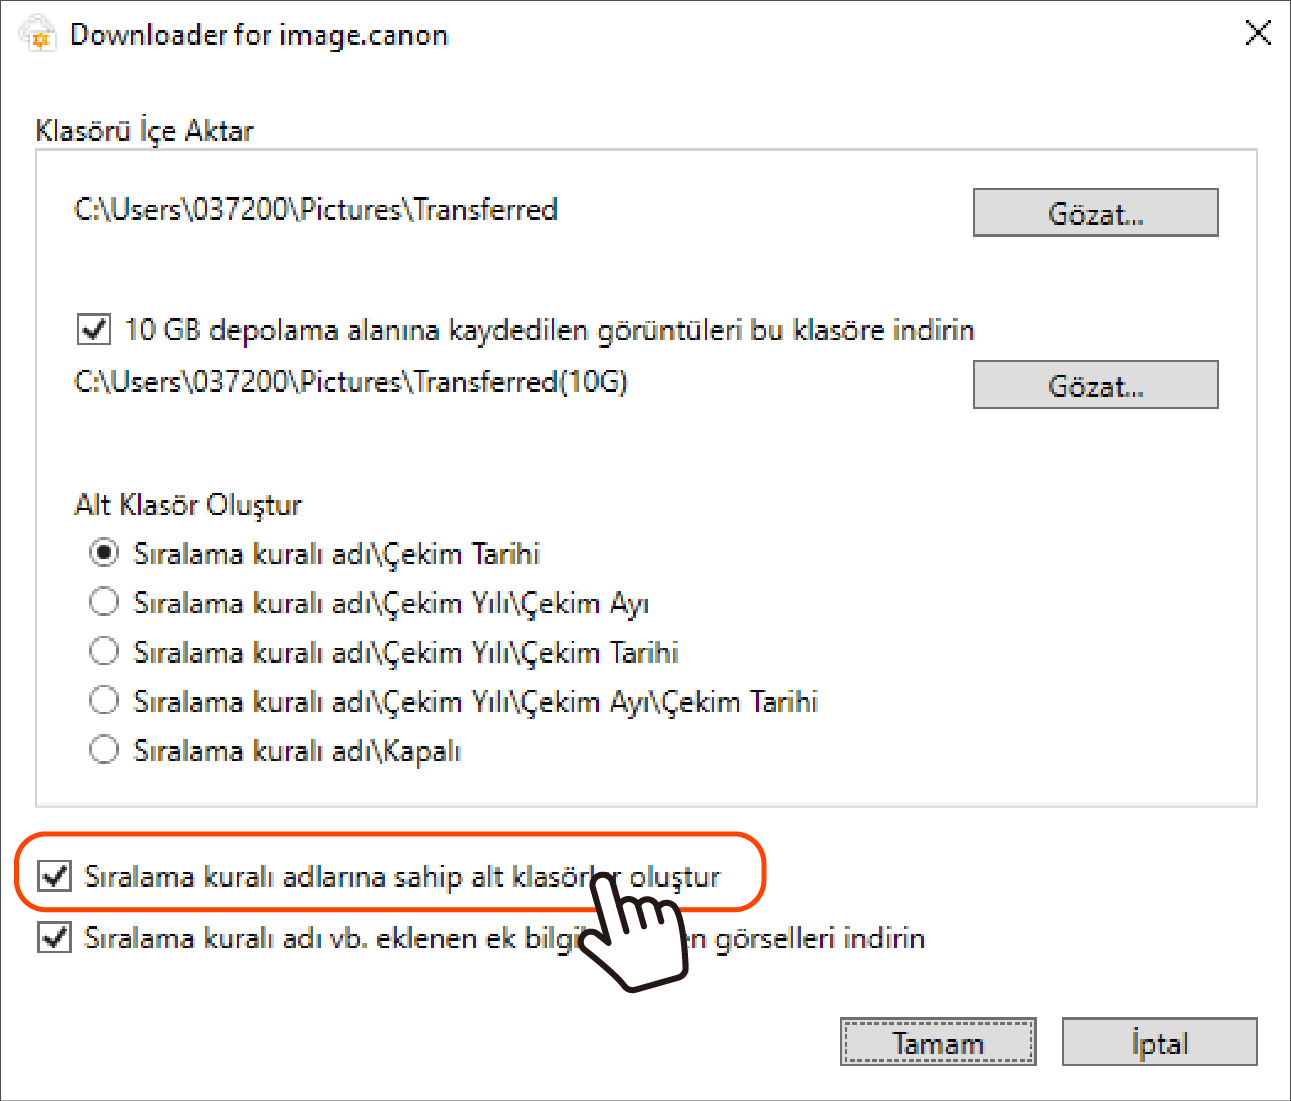
Task: Pick Sıralama kuralı adı\Çekim Yılı\Çekim Tarihi
Action: pos(104,651)
